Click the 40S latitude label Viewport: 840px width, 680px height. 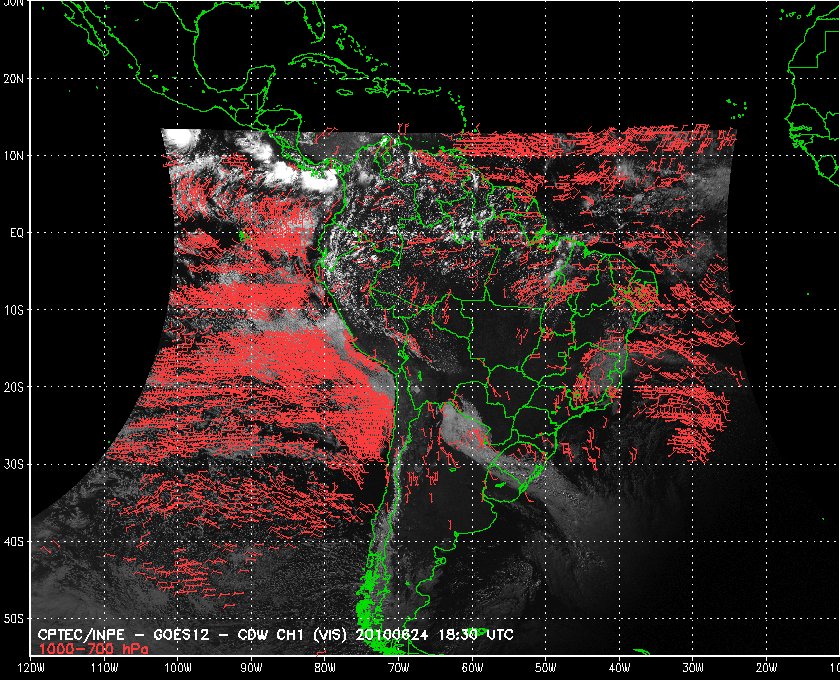pos(14,542)
